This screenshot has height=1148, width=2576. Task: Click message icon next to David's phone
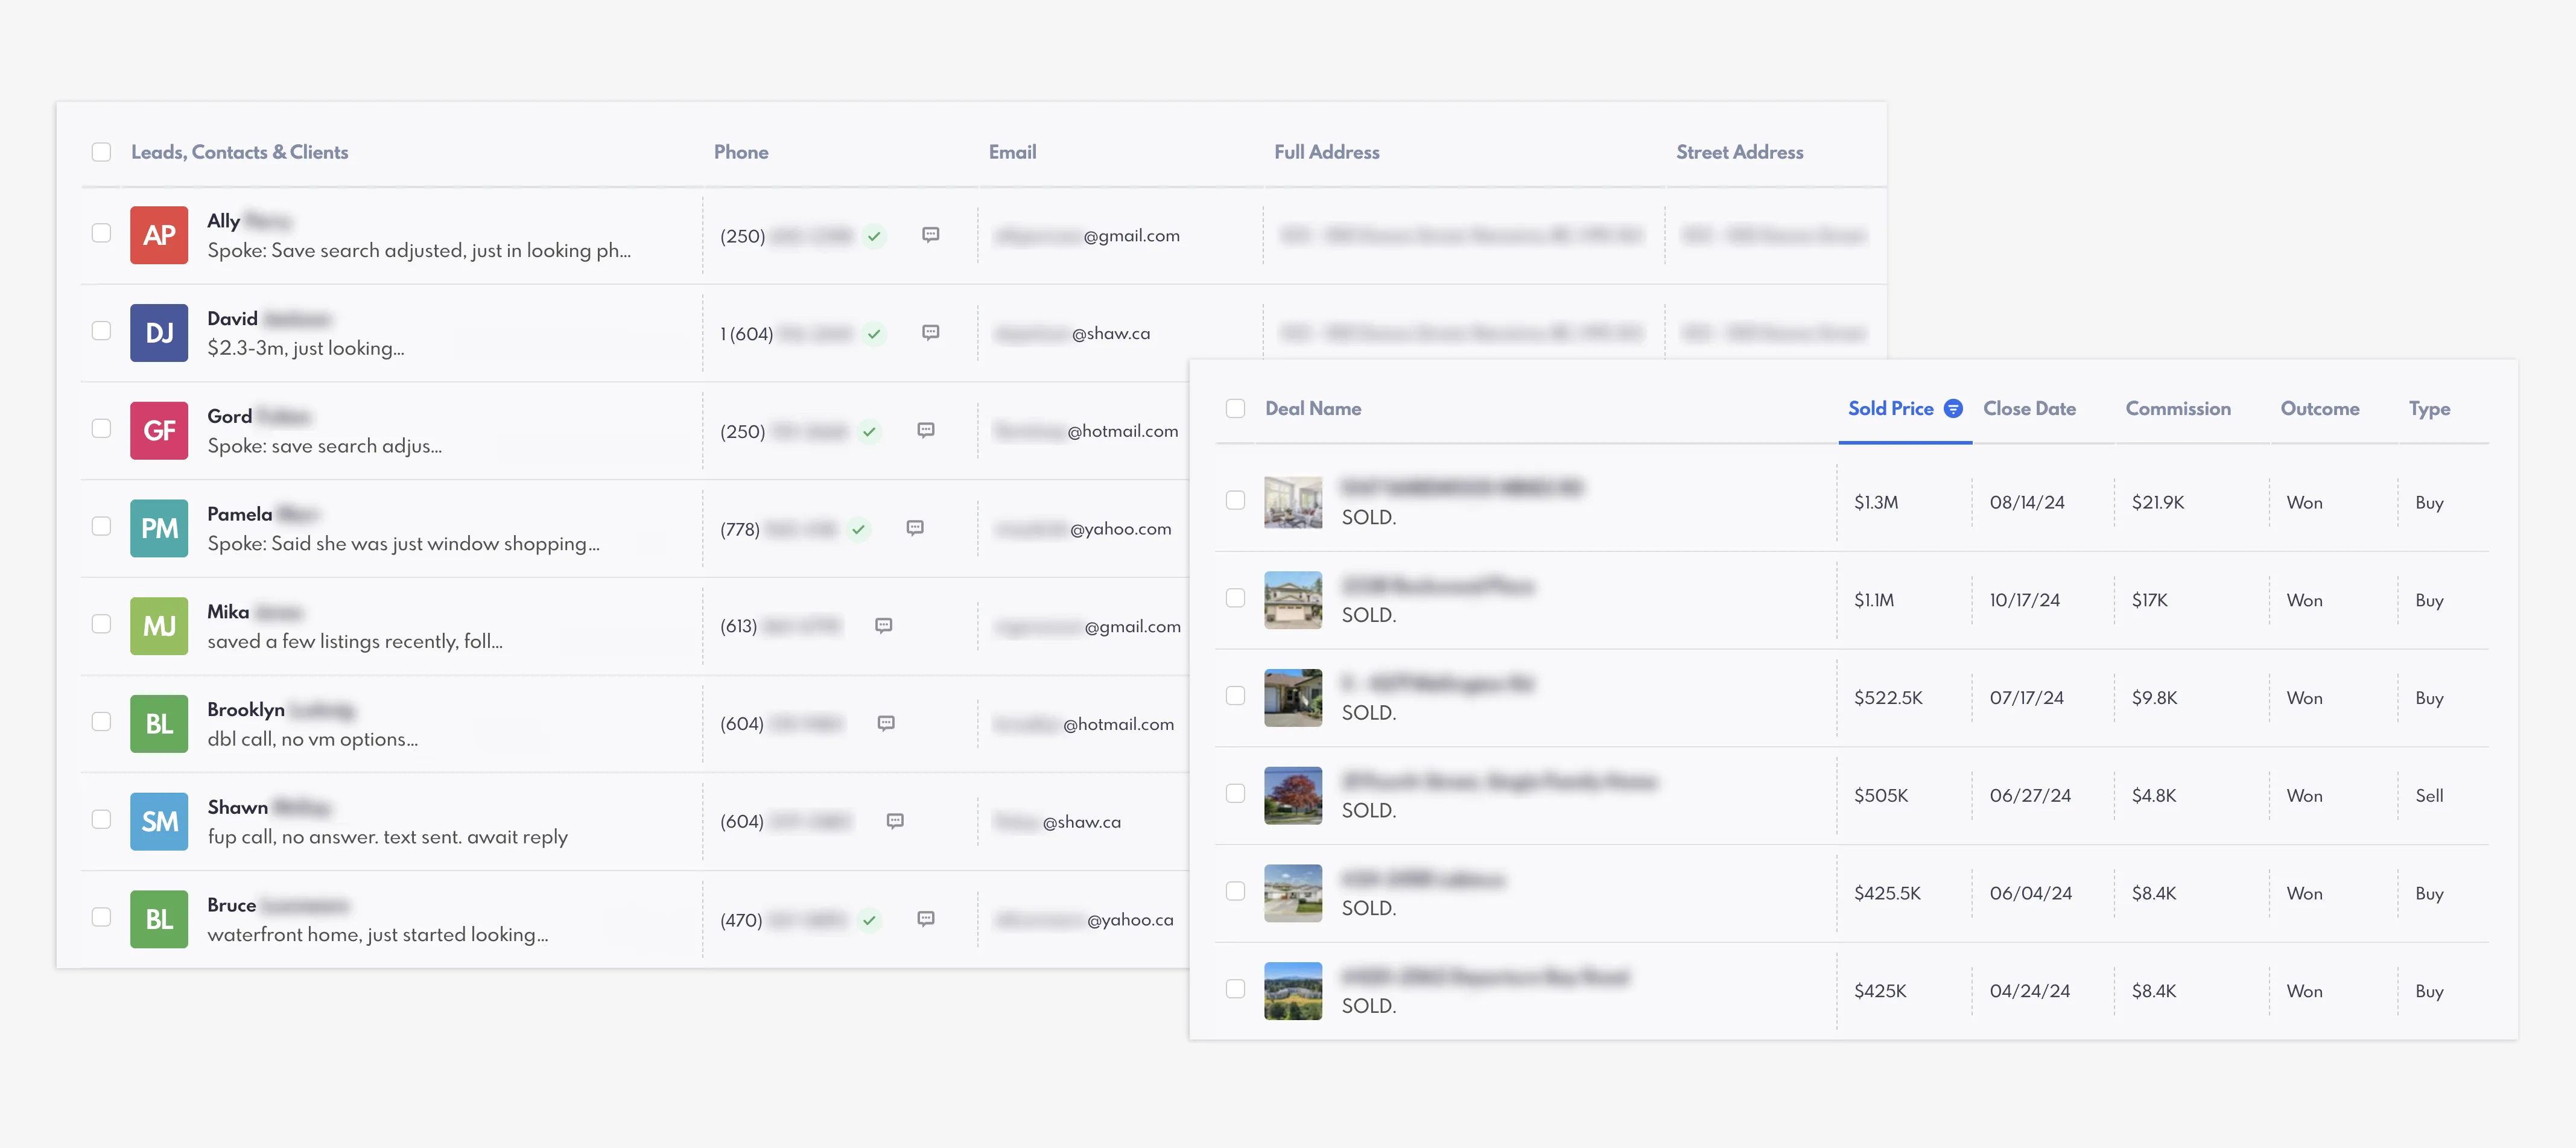930,333
